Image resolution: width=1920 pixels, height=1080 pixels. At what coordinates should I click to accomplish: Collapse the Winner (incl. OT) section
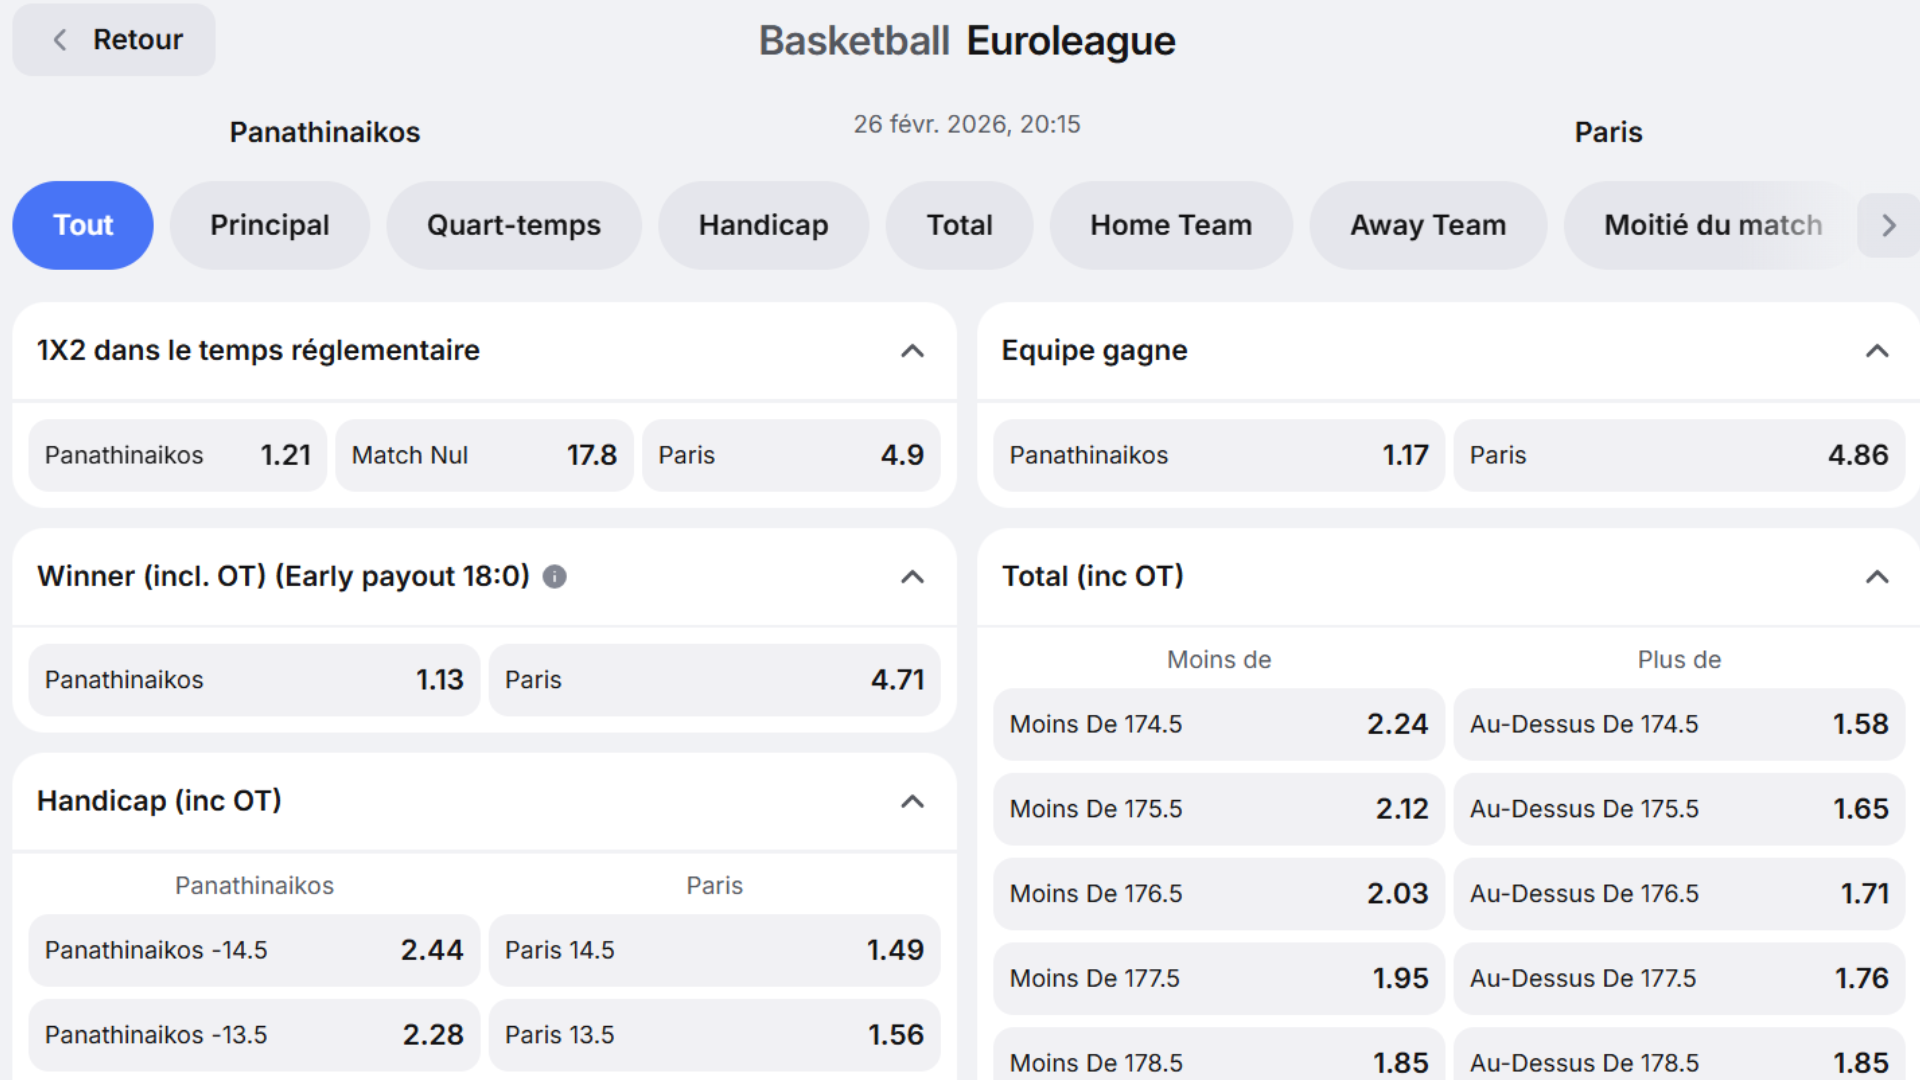tap(911, 577)
